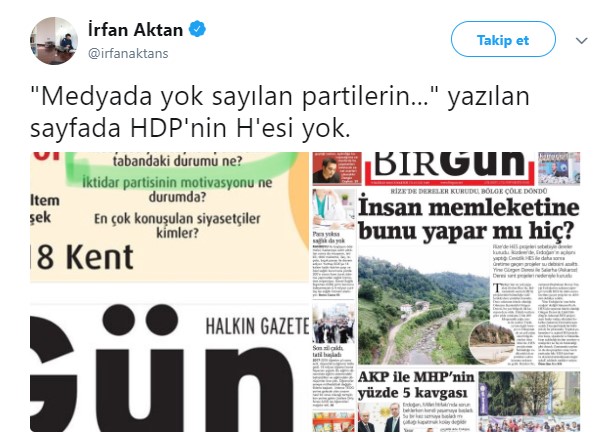
Task: Click 'En çok konuşulan siyasetçiler kimler?' text
Action: pos(177,226)
